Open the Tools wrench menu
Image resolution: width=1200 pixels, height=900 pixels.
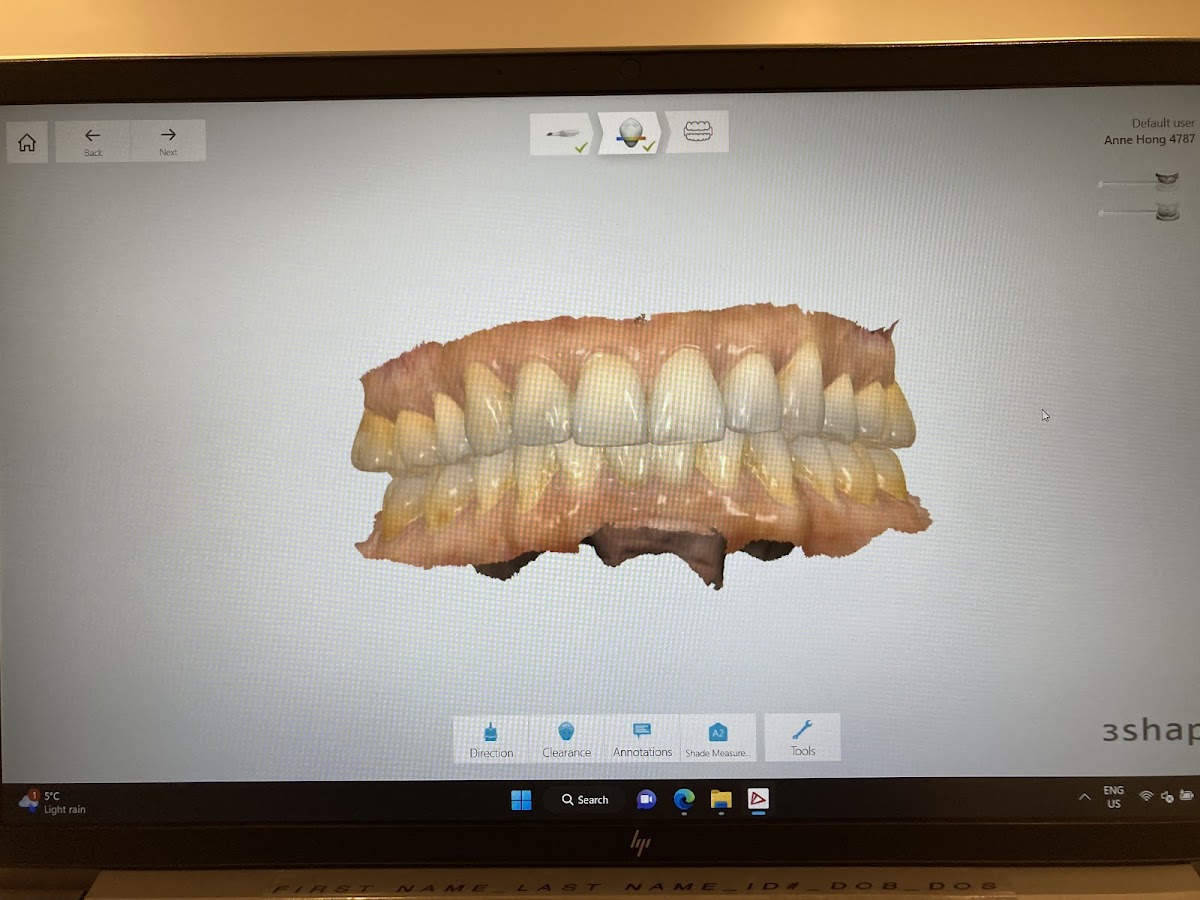click(x=802, y=738)
